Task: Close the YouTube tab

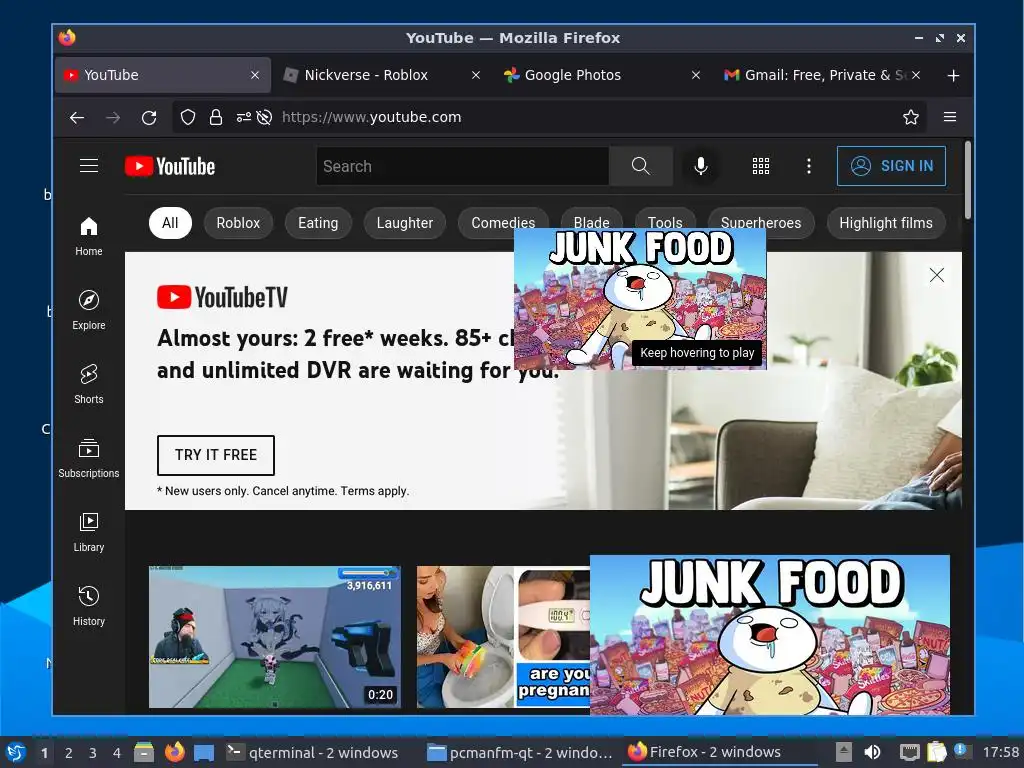Action: (255, 75)
